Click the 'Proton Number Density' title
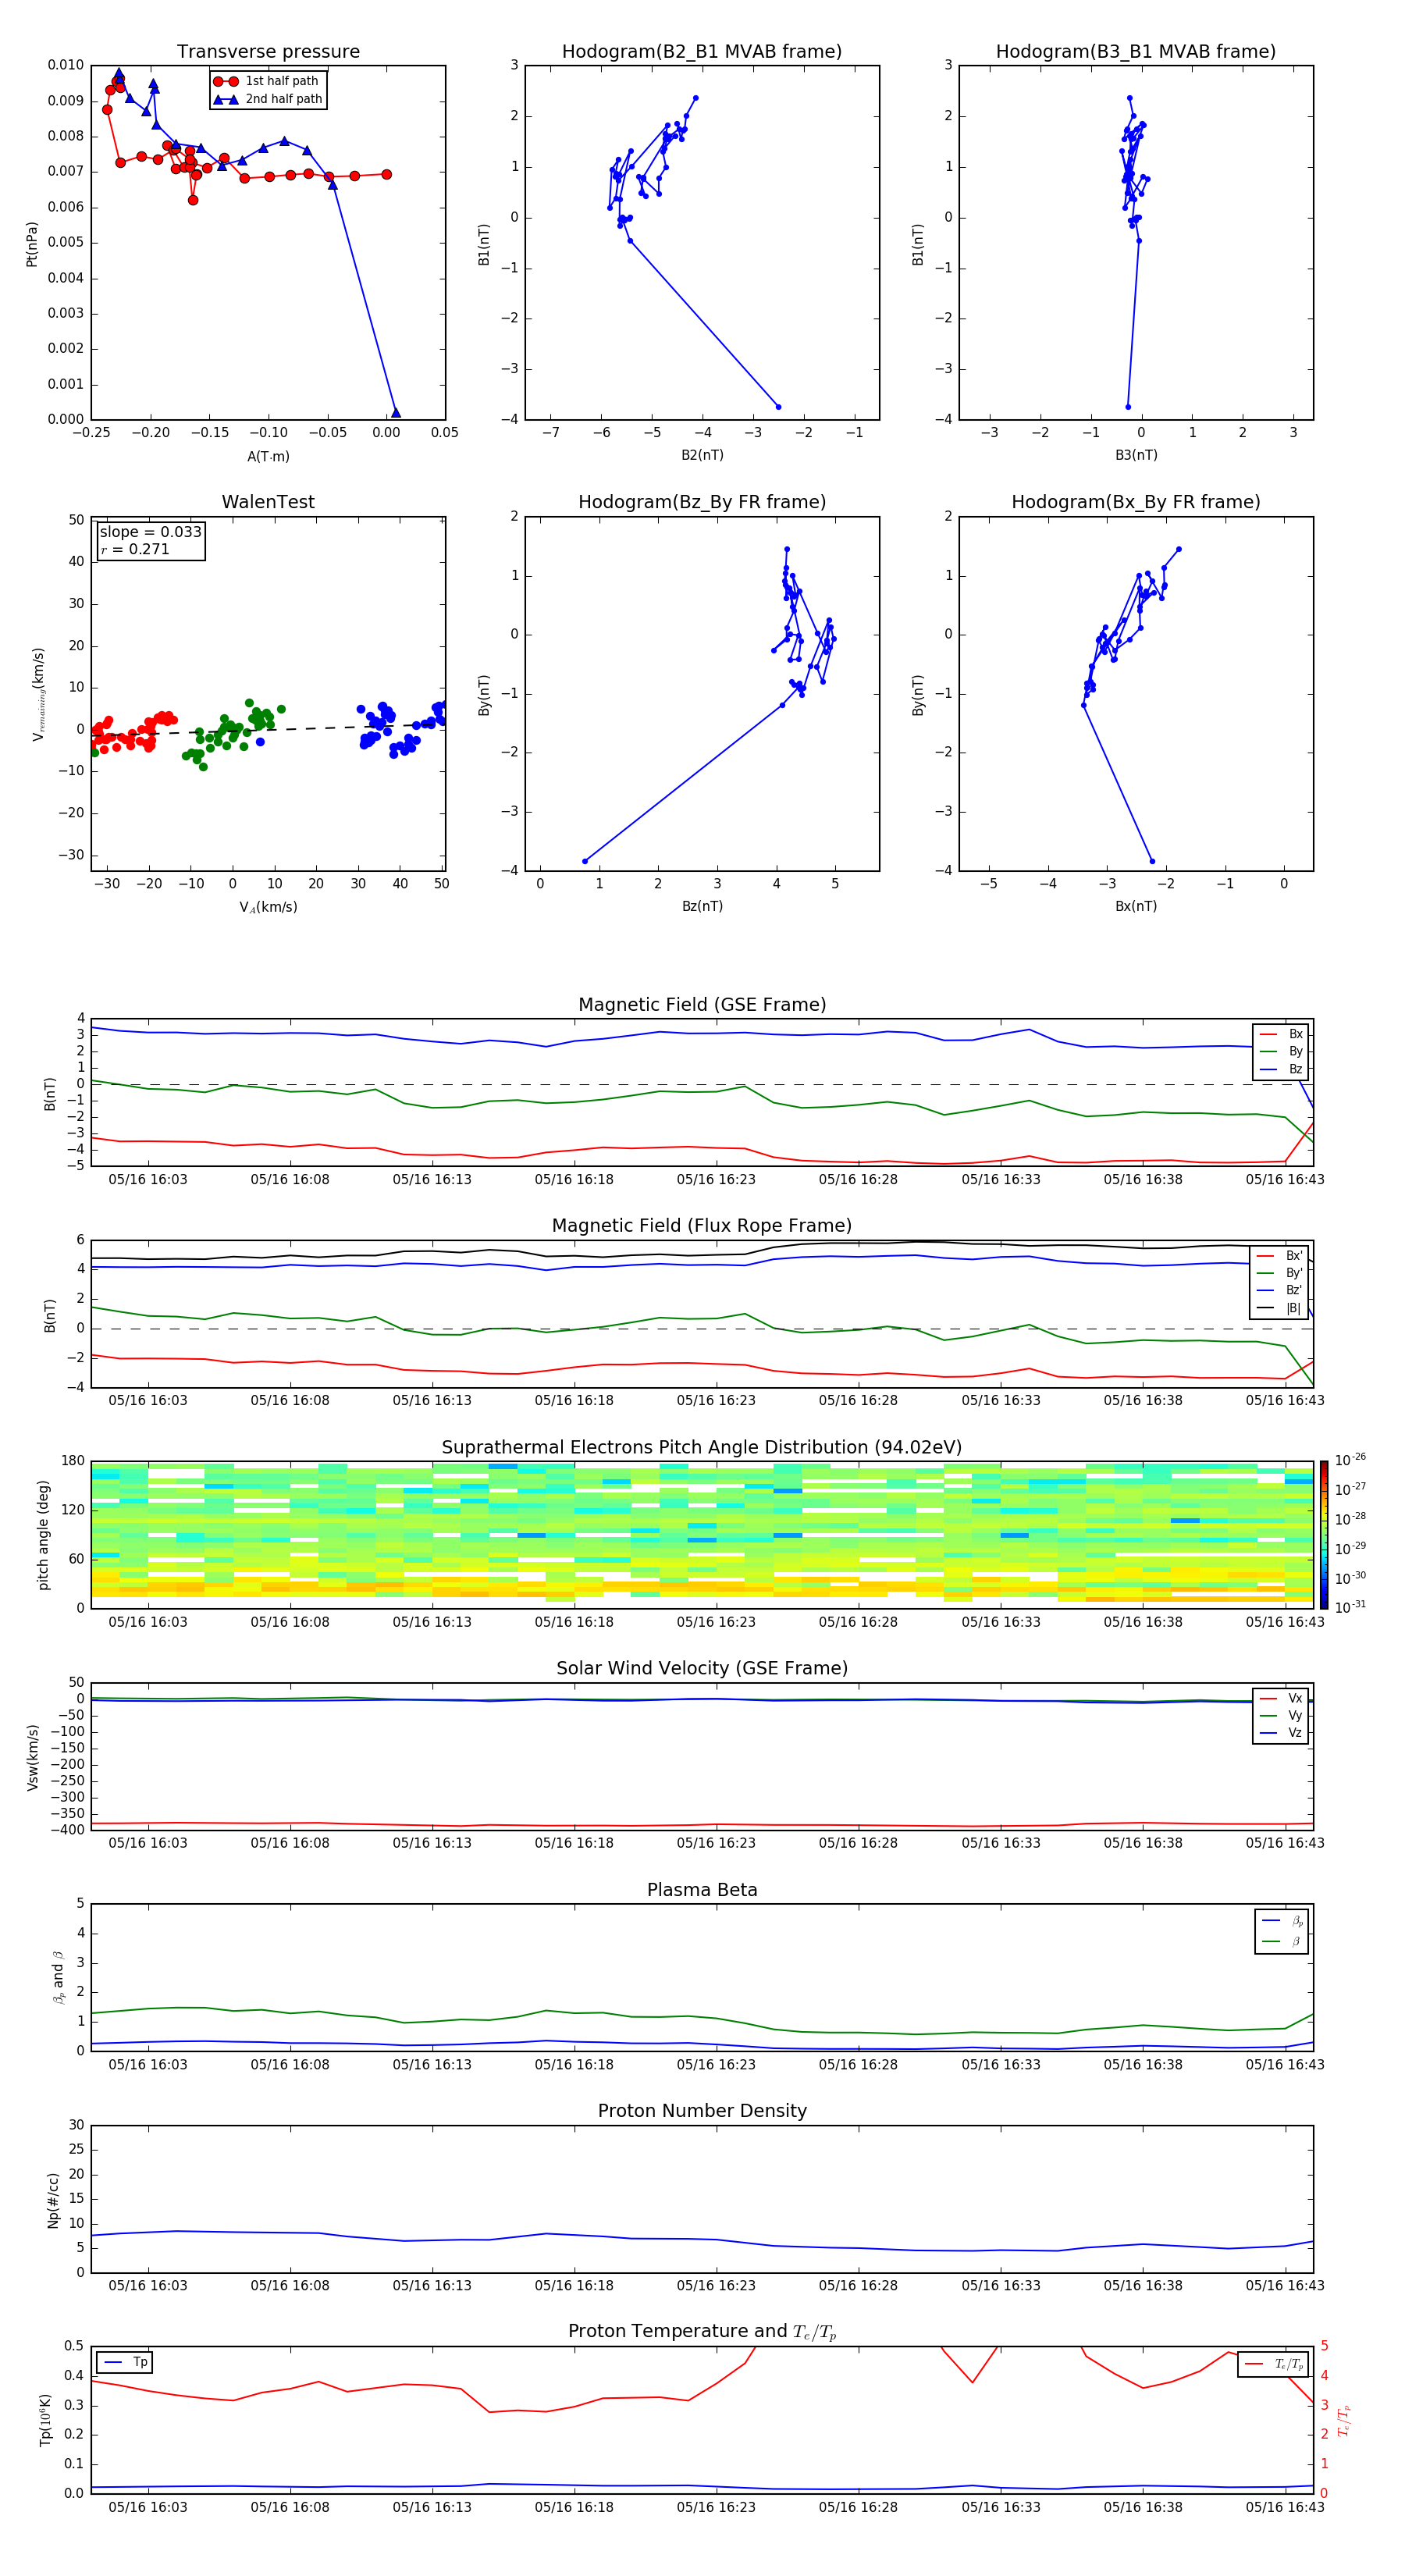 [702, 2111]
